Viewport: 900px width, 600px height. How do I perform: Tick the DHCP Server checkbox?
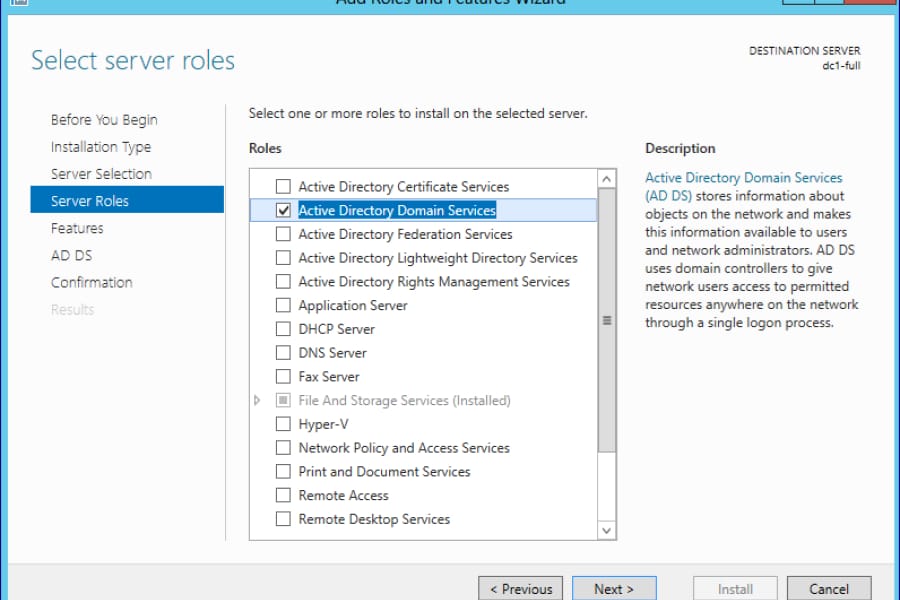(x=283, y=329)
